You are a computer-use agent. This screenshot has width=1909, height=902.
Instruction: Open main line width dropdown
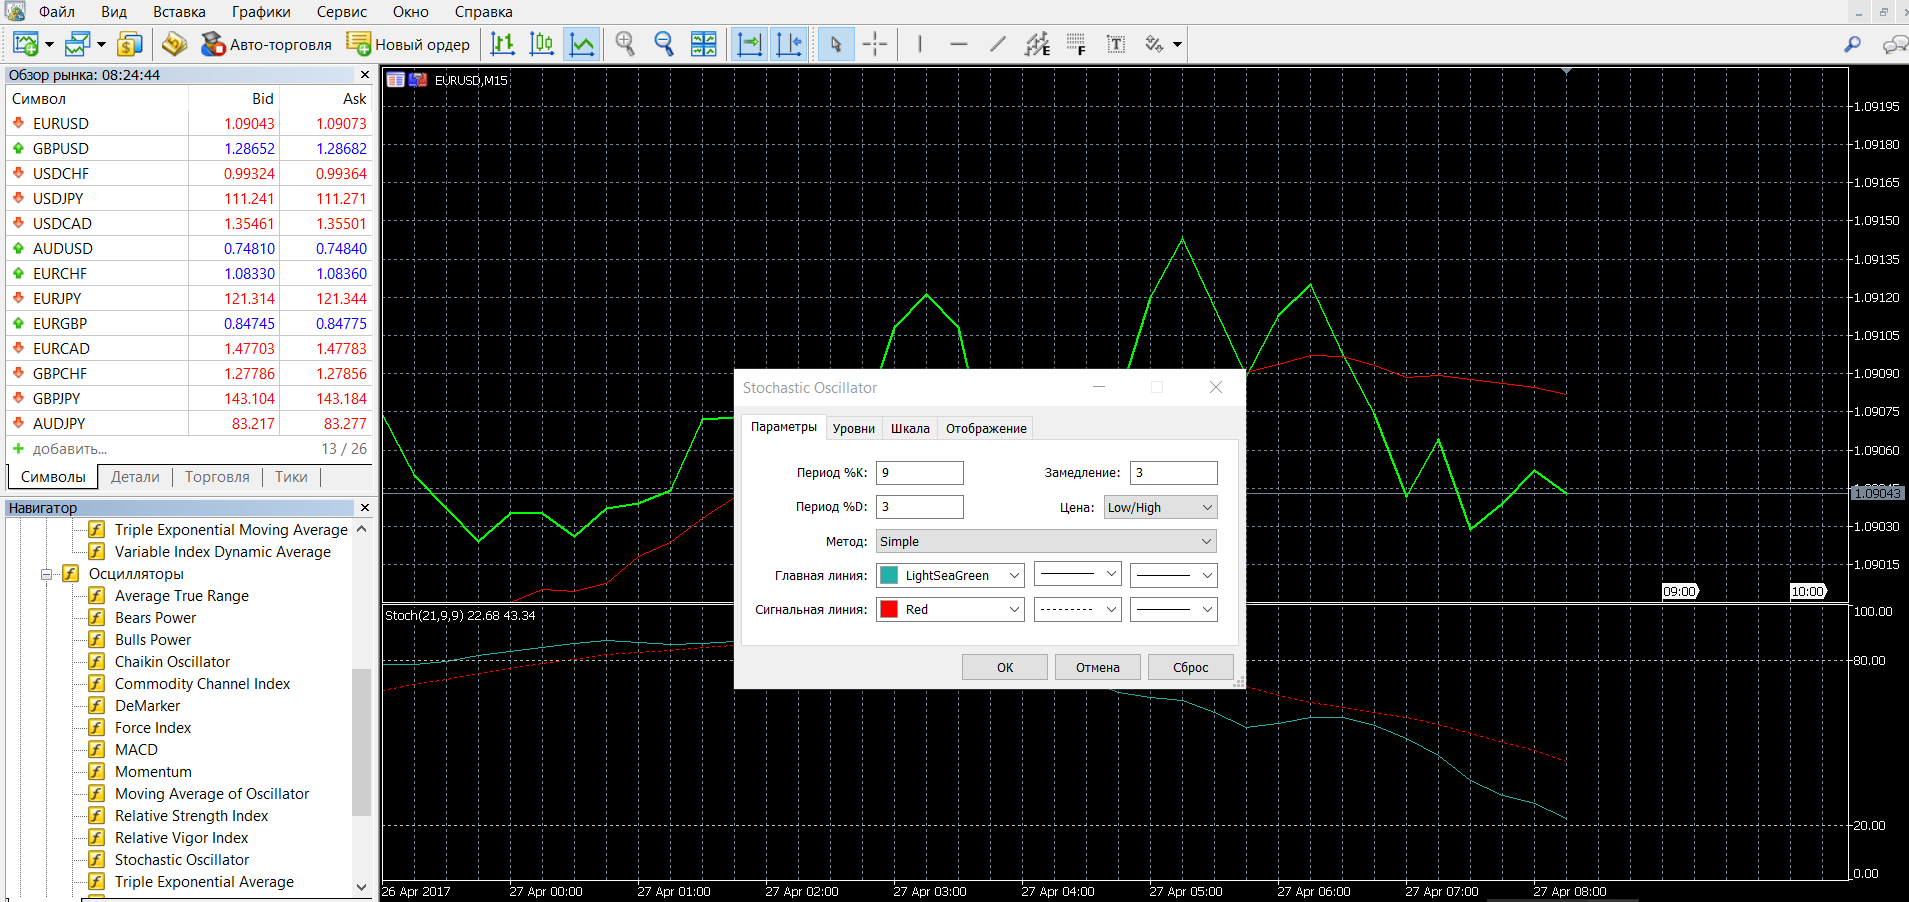pyautogui.click(x=1174, y=575)
